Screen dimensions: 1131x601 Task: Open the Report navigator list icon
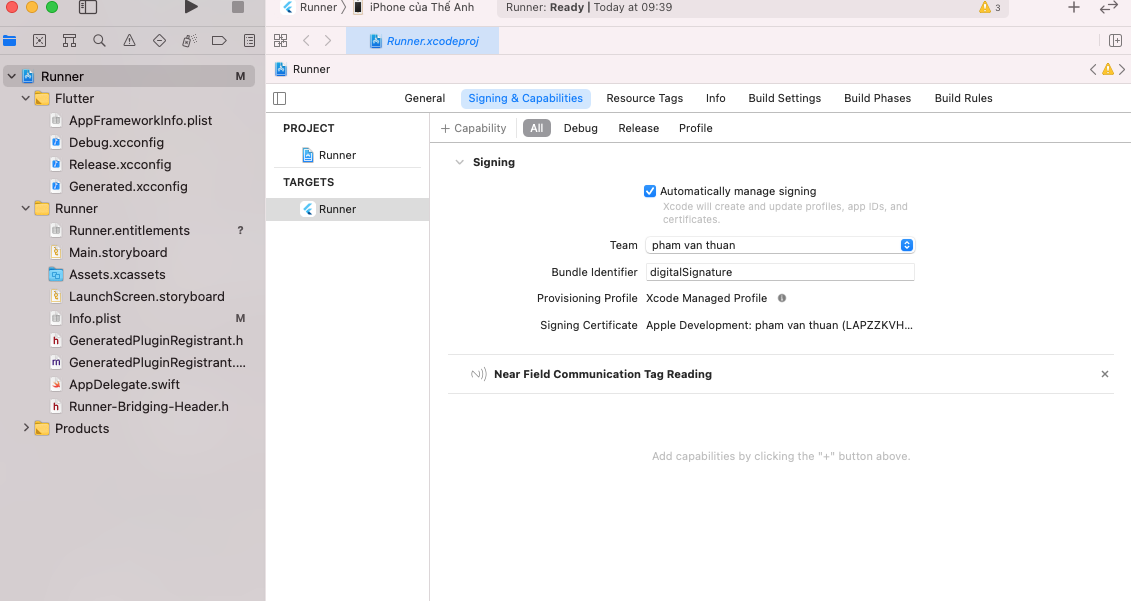coord(249,40)
